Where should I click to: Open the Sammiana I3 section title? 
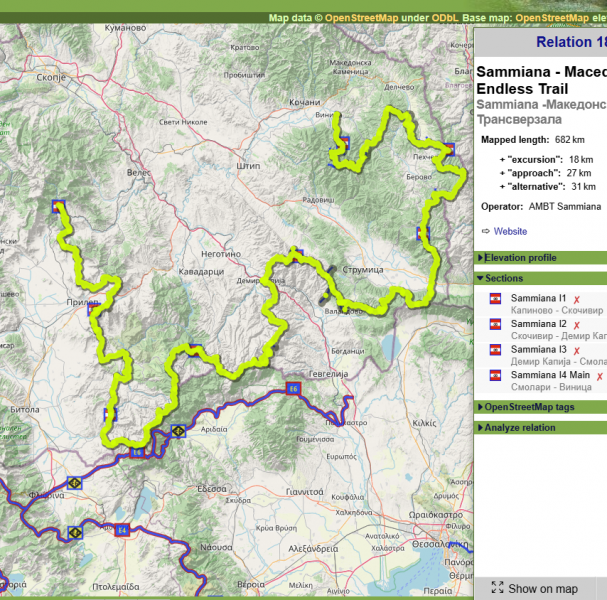(x=538, y=349)
